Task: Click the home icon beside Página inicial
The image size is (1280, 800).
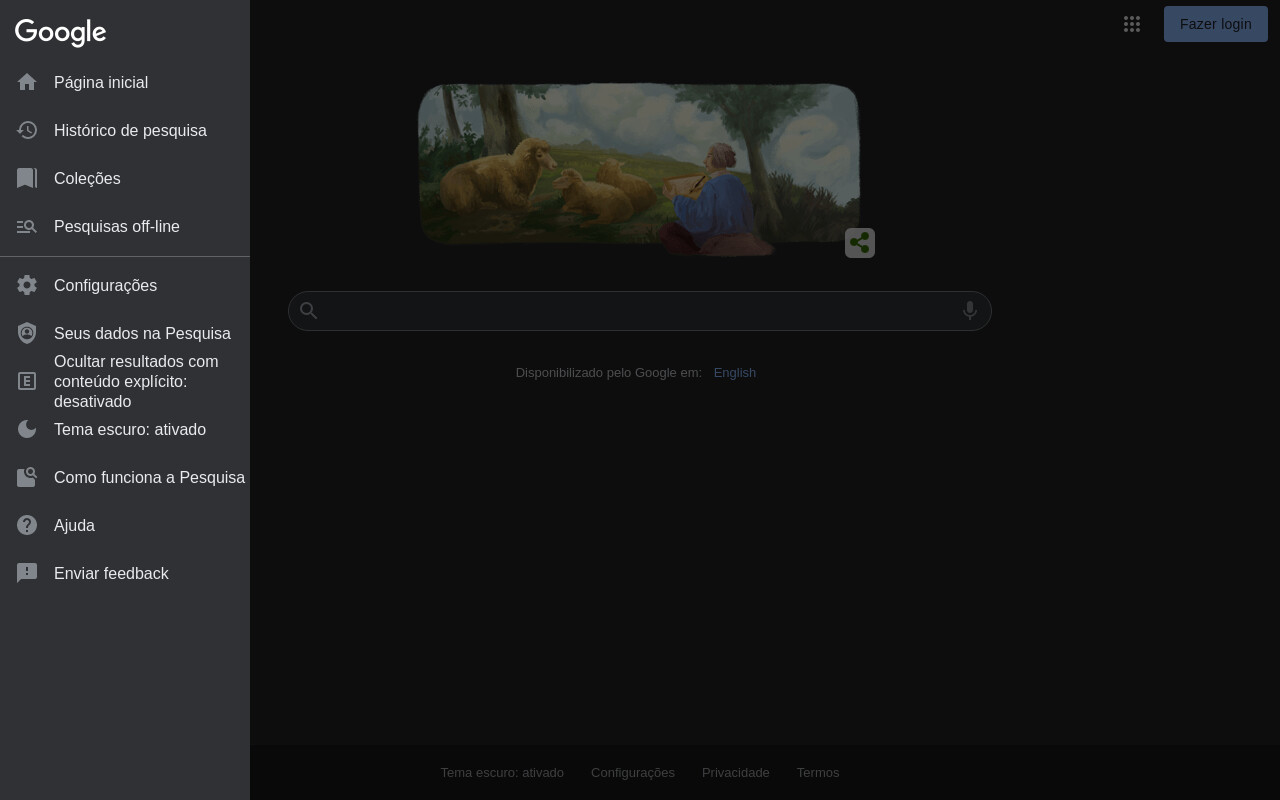Action: [27, 82]
